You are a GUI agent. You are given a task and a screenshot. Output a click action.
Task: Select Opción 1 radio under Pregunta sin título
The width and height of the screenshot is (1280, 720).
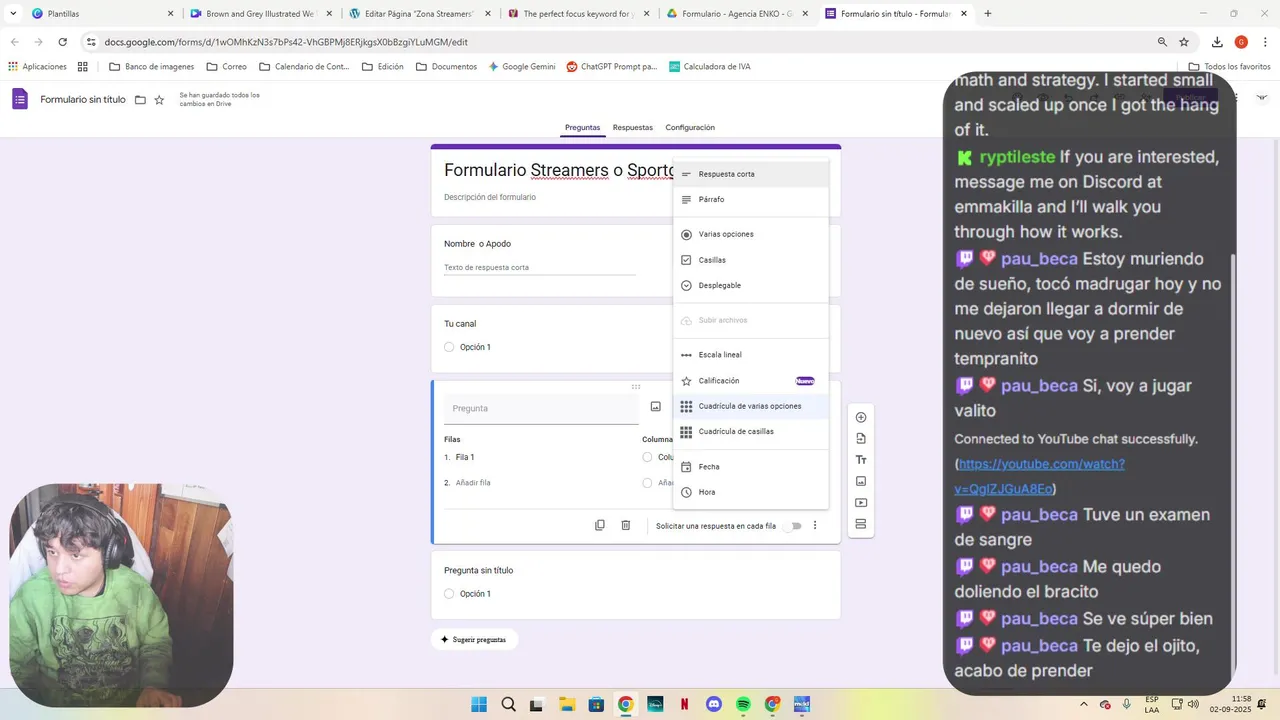pyautogui.click(x=449, y=594)
